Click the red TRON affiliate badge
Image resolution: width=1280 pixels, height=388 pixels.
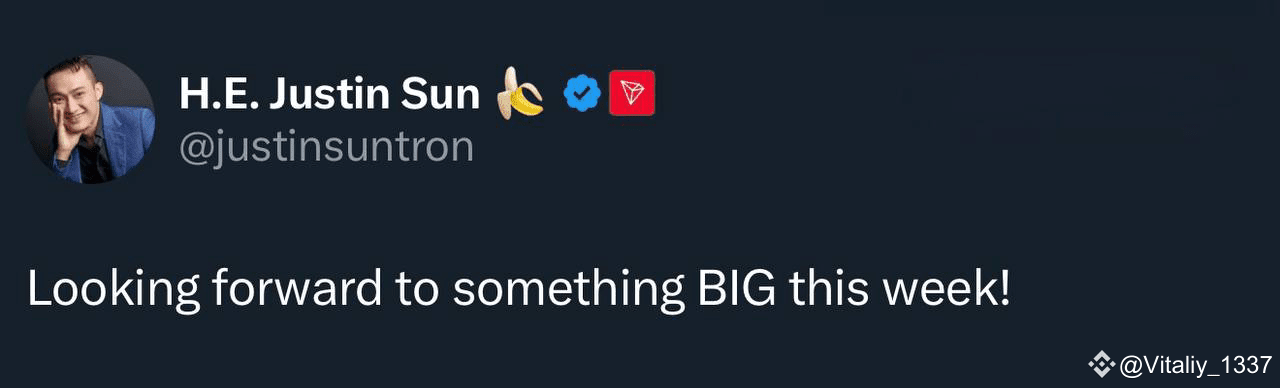[x=631, y=93]
